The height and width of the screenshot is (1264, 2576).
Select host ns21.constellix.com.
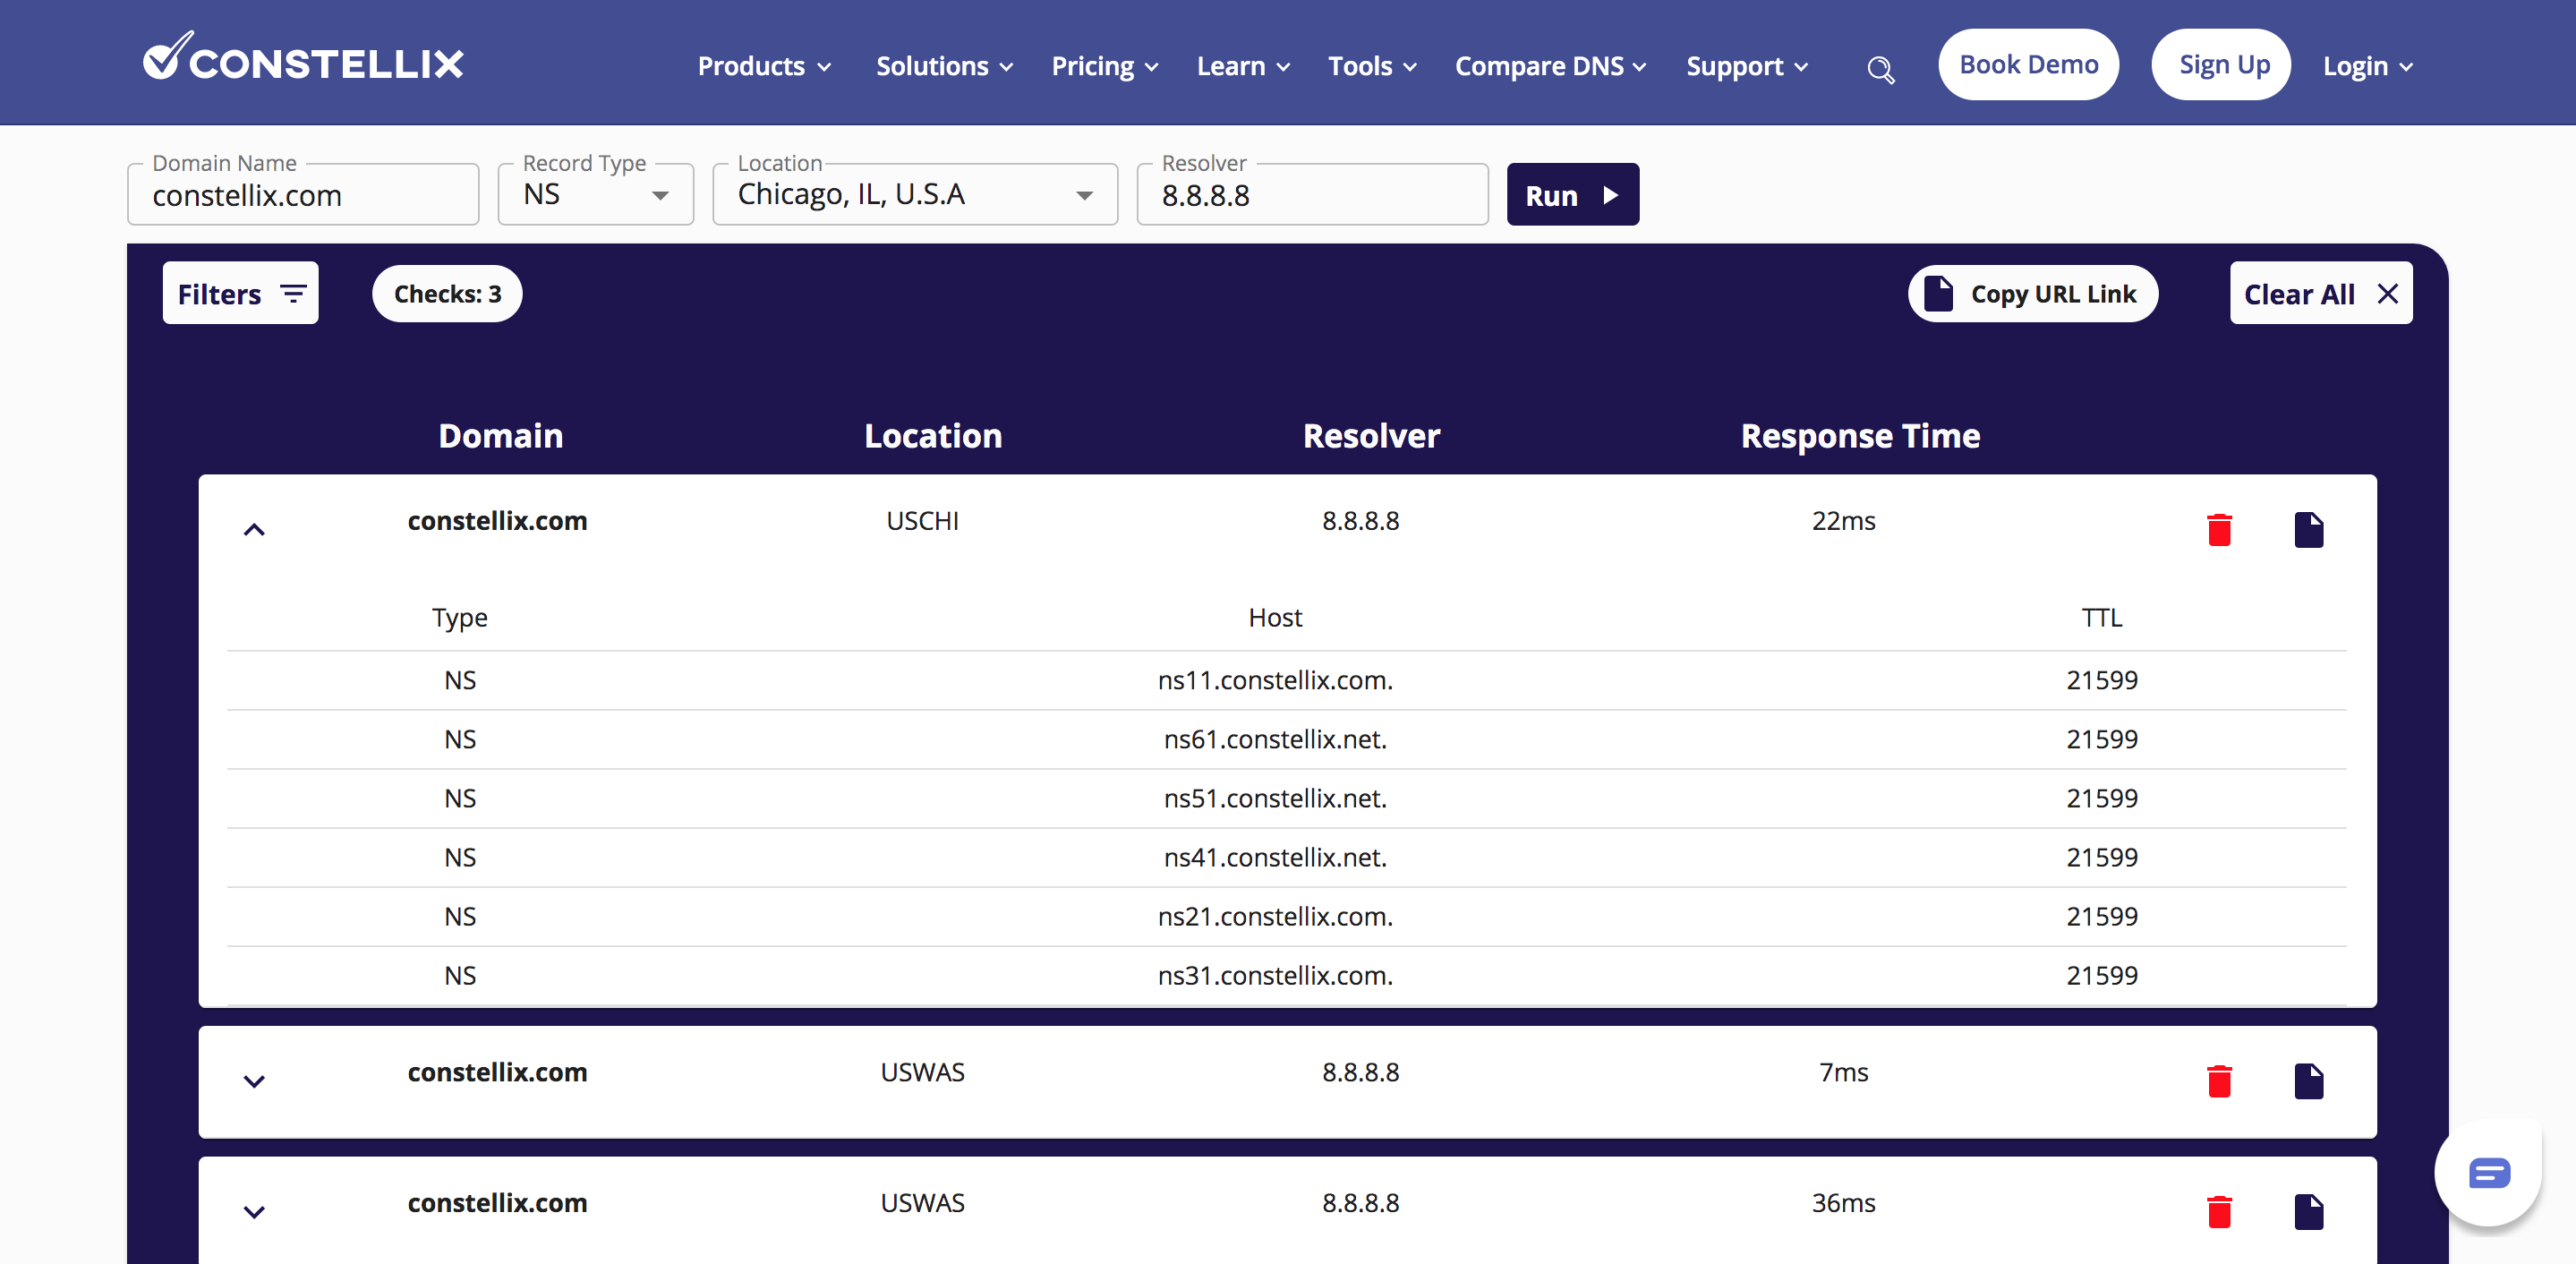click(x=1275, y=916)
